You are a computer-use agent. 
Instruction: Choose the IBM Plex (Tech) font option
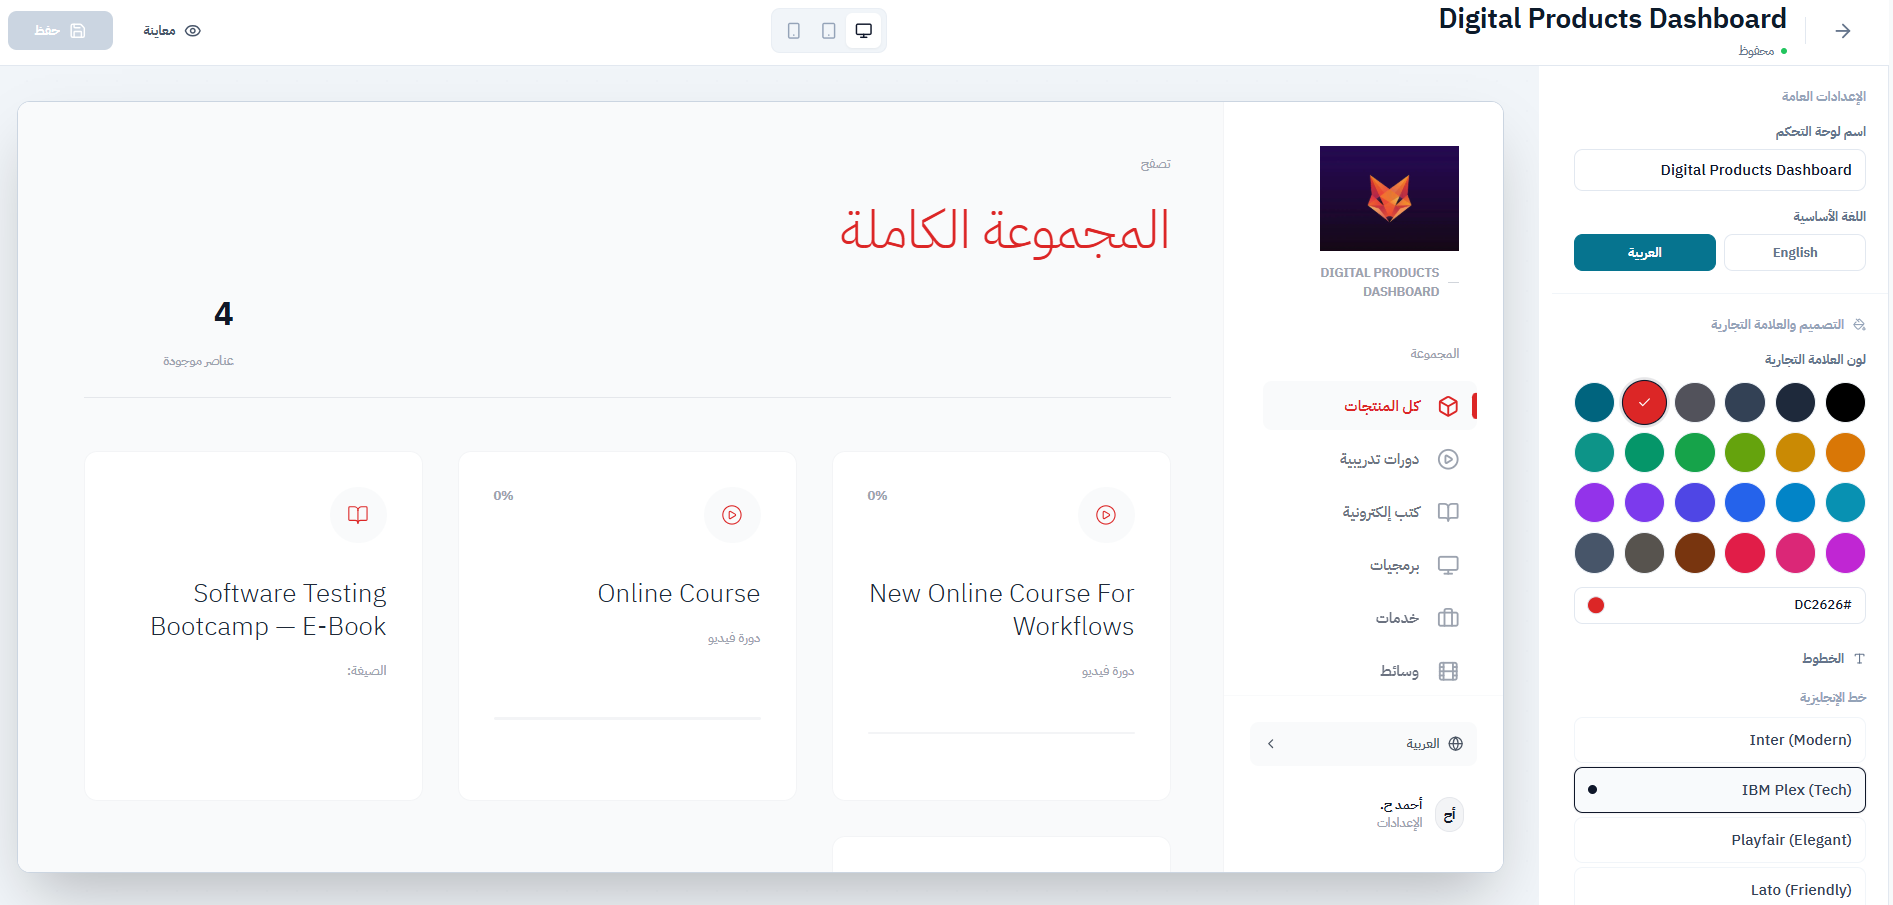pyautogui.click(x=1720, y=790)
